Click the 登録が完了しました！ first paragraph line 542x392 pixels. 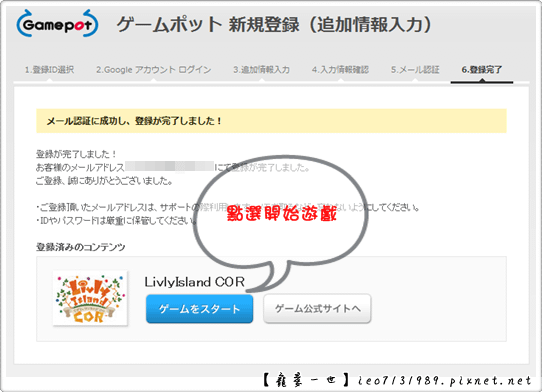(x=77, y=154)
